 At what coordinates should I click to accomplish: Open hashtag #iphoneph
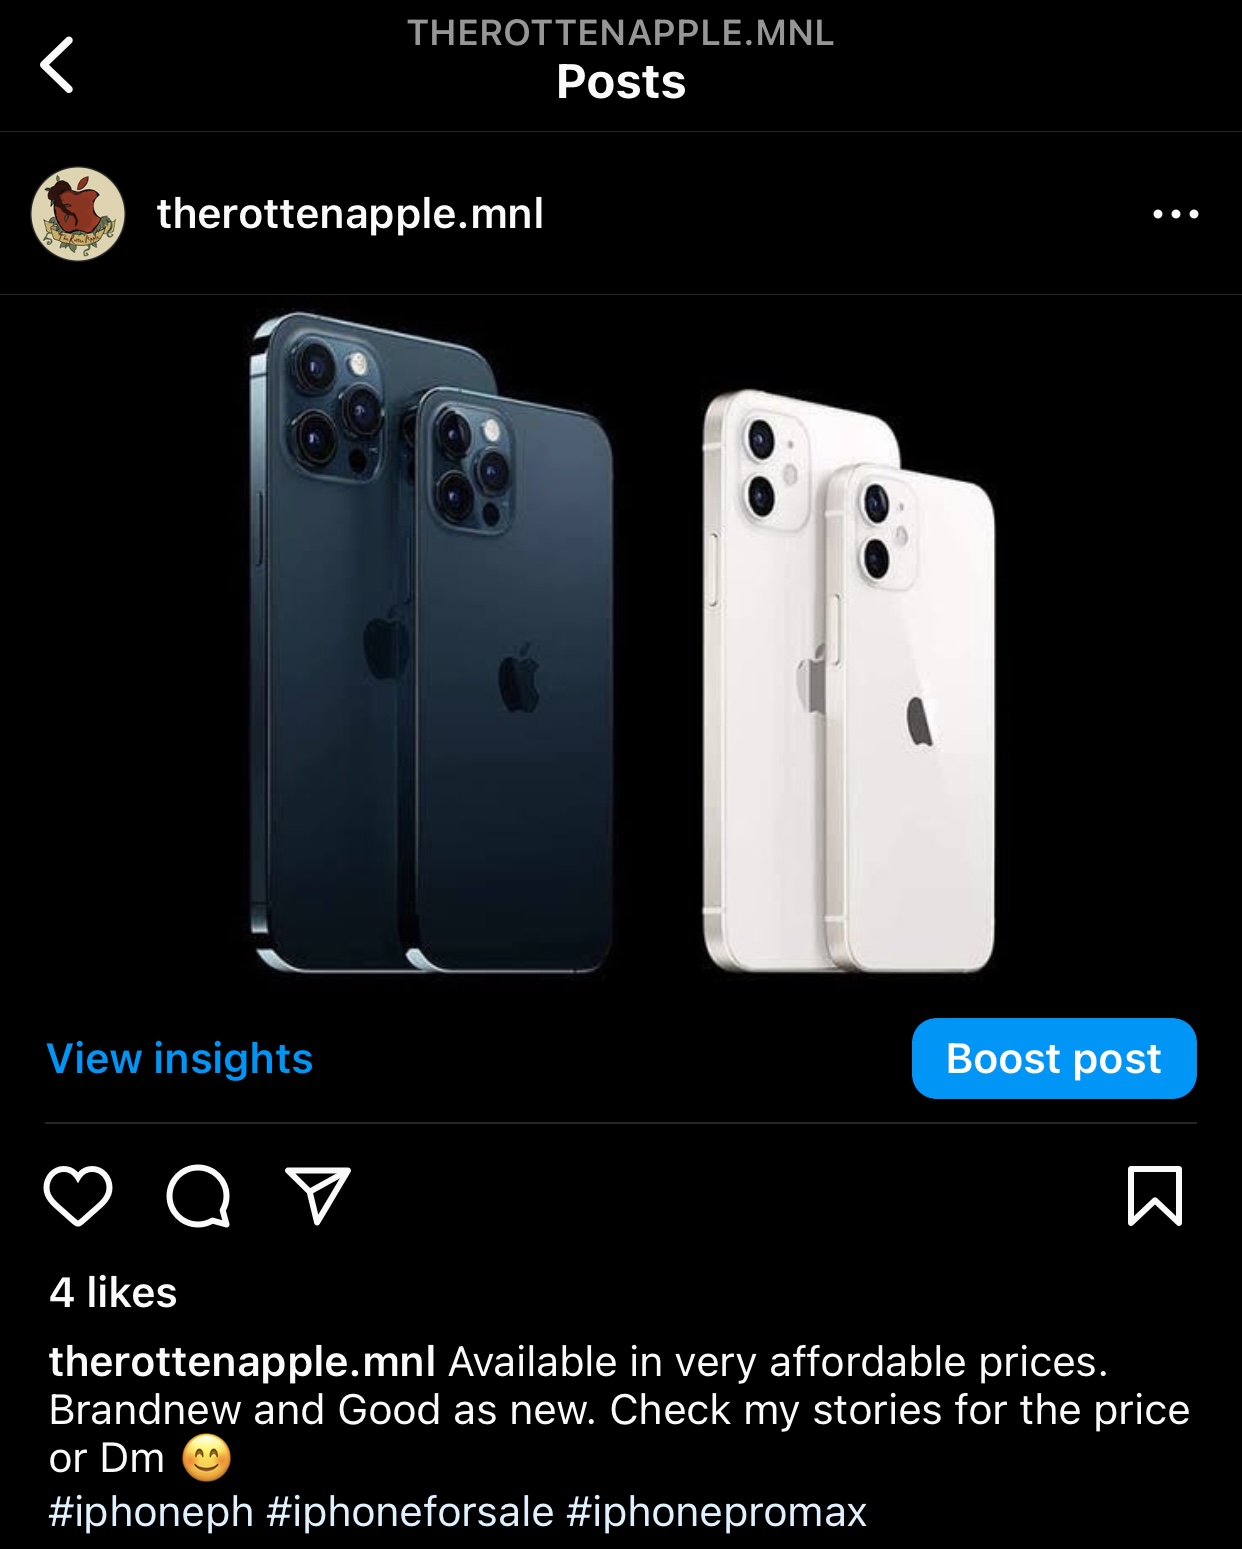point(151,1511)
